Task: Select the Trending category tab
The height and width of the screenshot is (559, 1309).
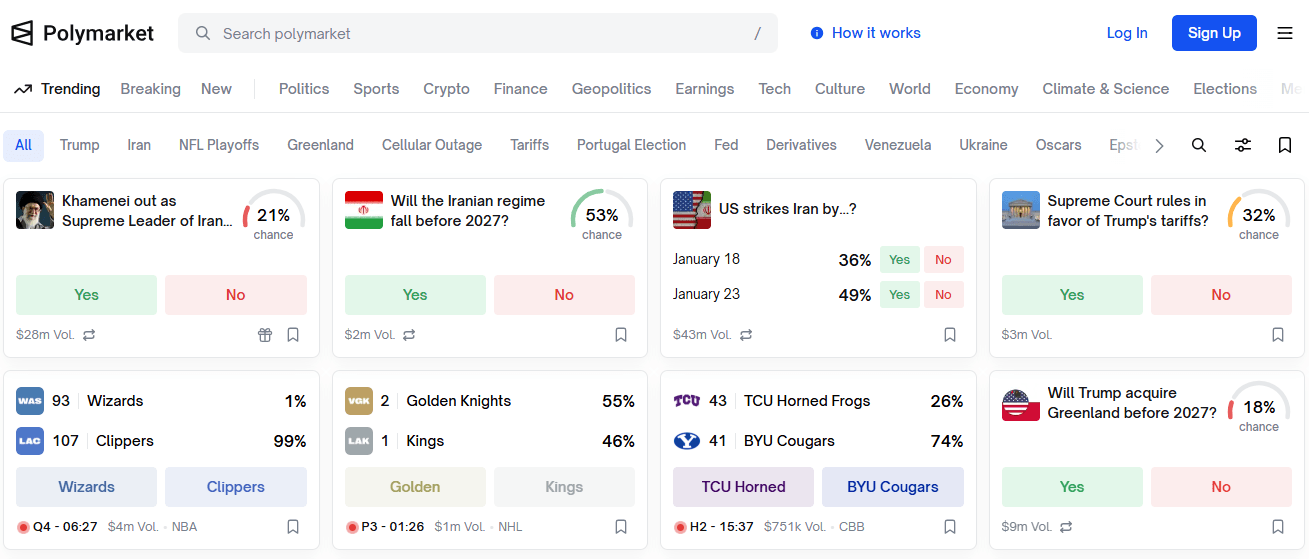Action: [x=58, y=89]
